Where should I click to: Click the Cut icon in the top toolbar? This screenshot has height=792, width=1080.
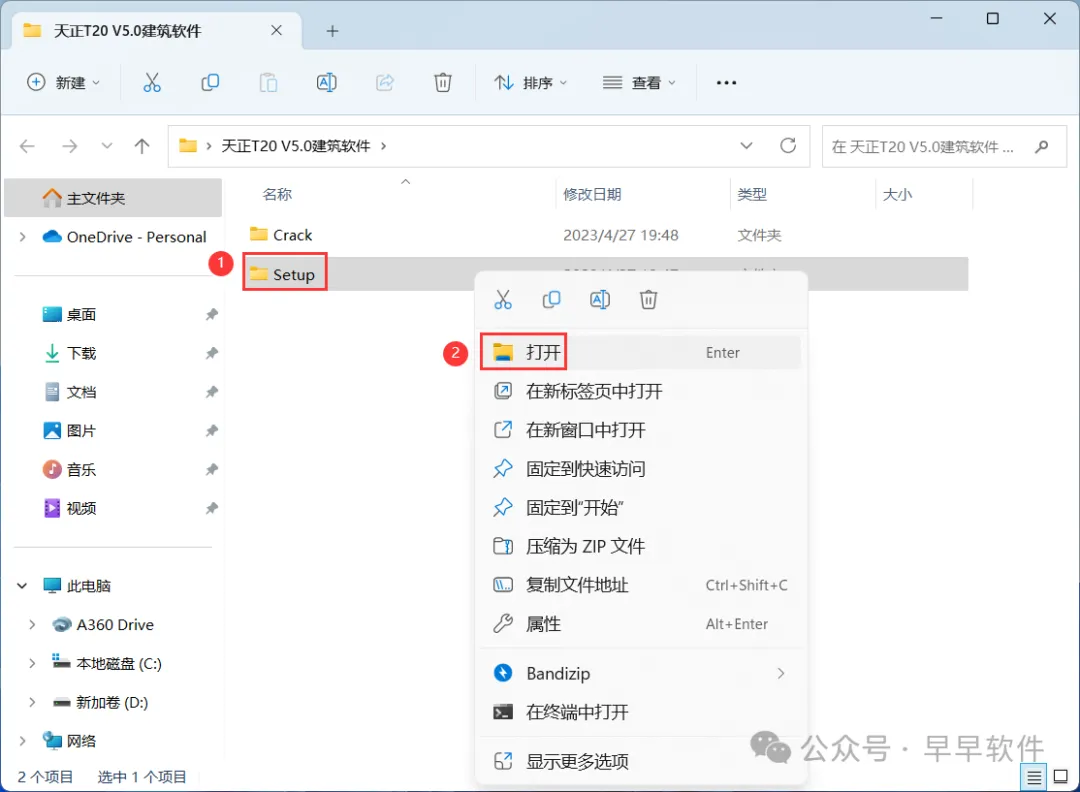pos(152,83)
